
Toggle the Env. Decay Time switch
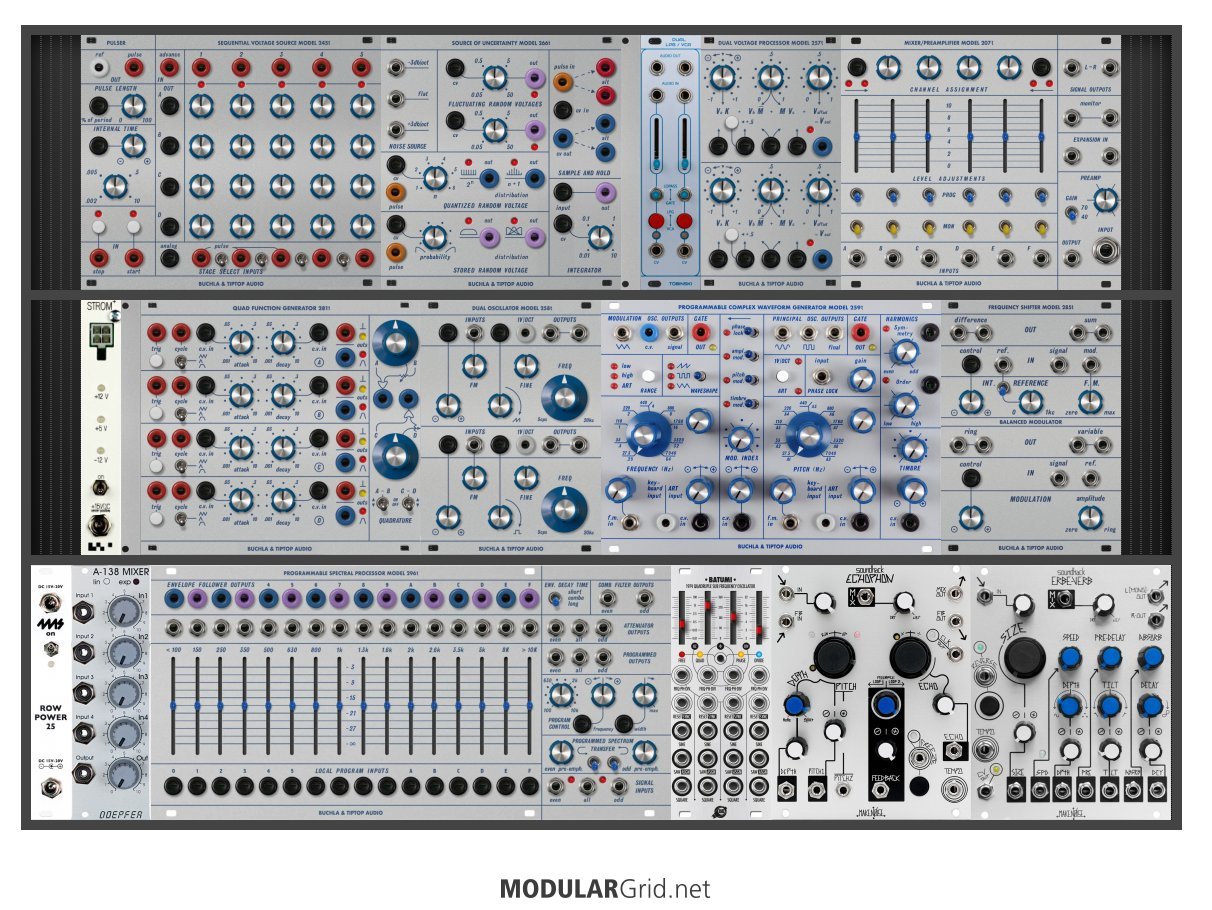pos(556,600)
